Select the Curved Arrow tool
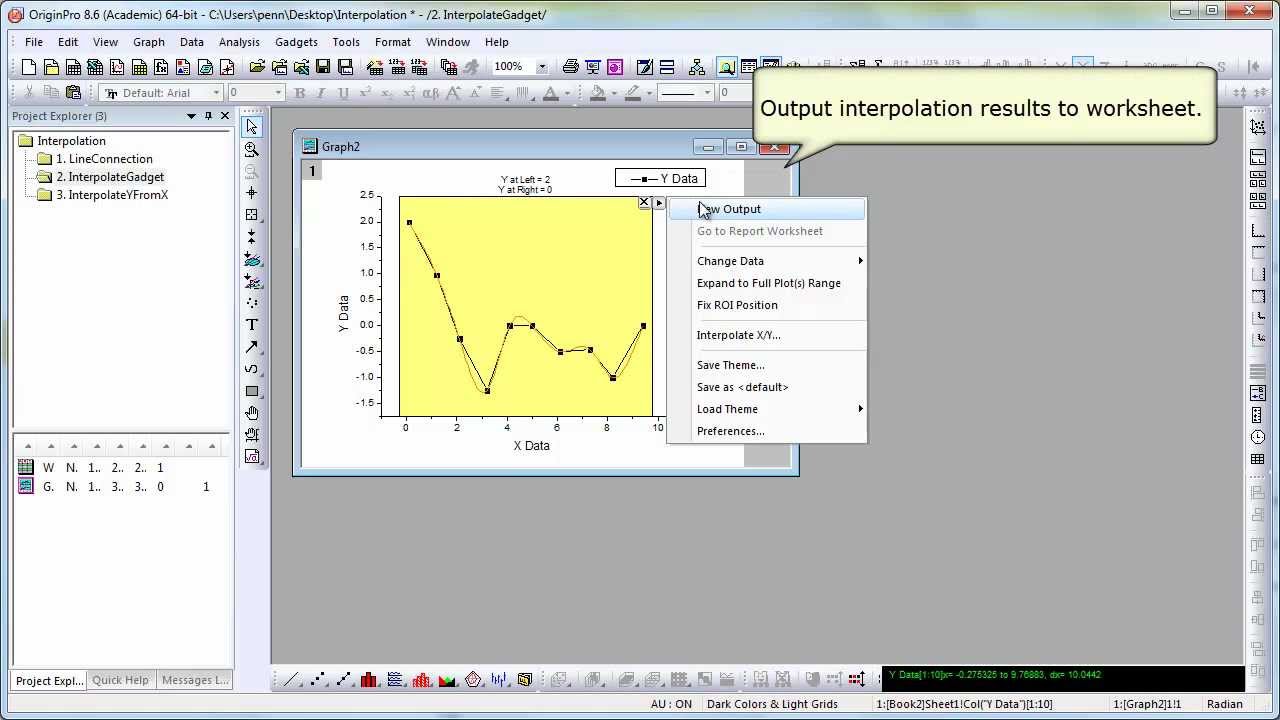Viewport: 1280px width, 720px height. pos(252,369)
